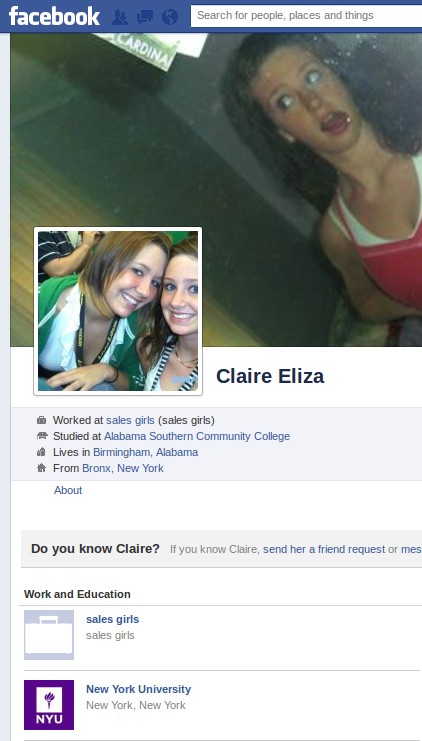Open Birmingham, Alabama location link
The height and width of the screenshot is (741, 422).
point(146,452)
